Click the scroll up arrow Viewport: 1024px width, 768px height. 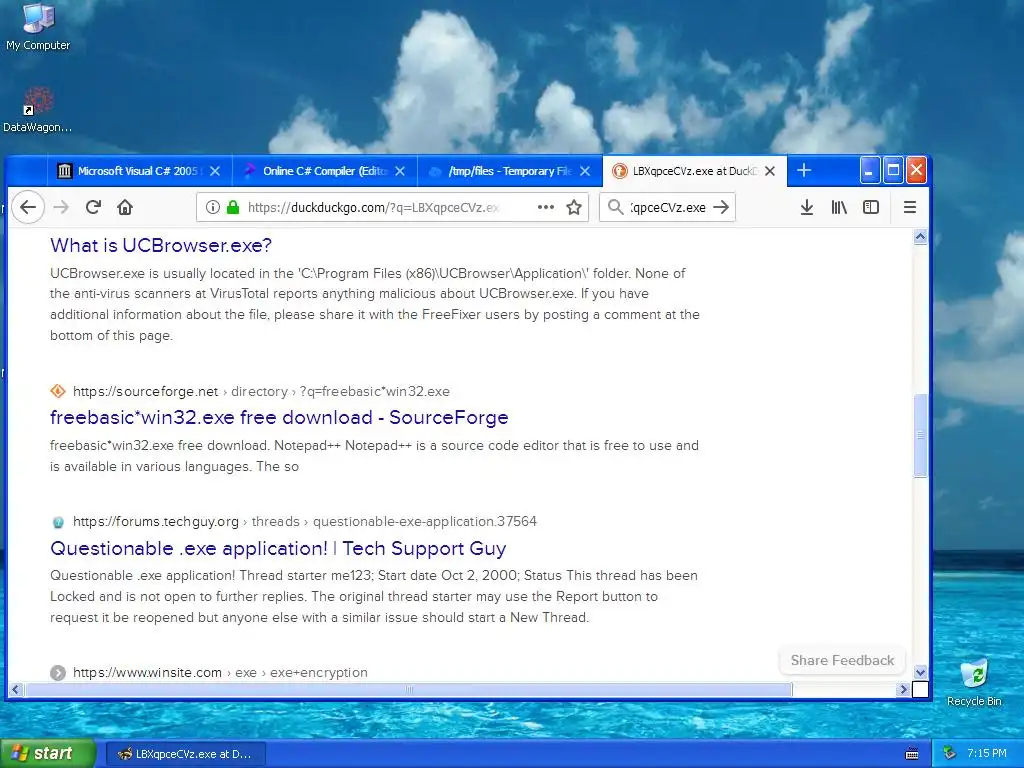point(920,237)
